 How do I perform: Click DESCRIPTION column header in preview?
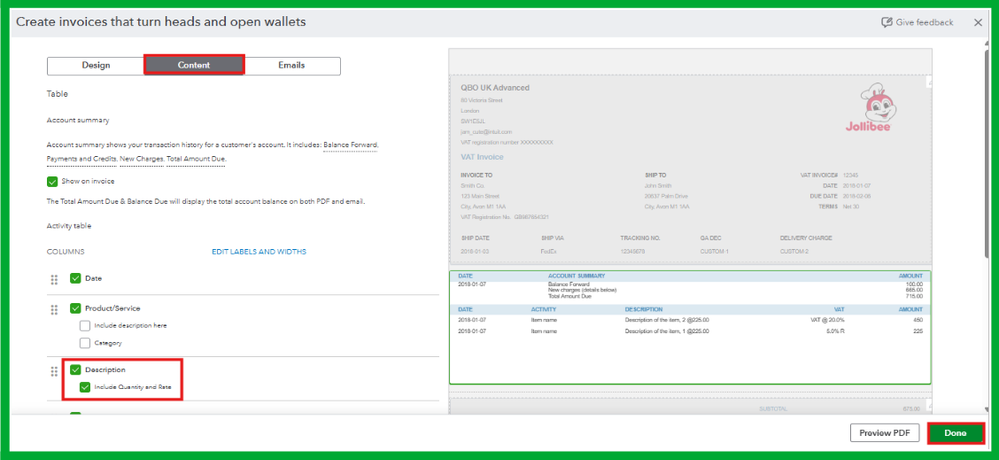click(643, 309)
